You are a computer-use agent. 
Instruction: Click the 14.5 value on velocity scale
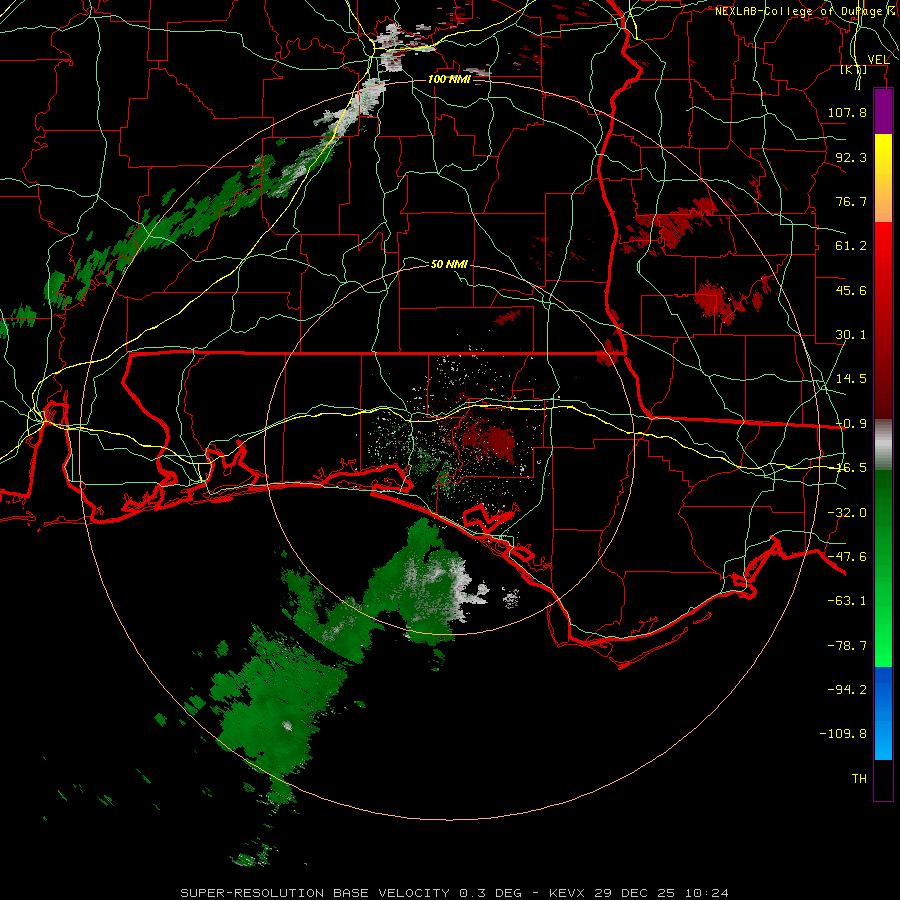point(851,379)
